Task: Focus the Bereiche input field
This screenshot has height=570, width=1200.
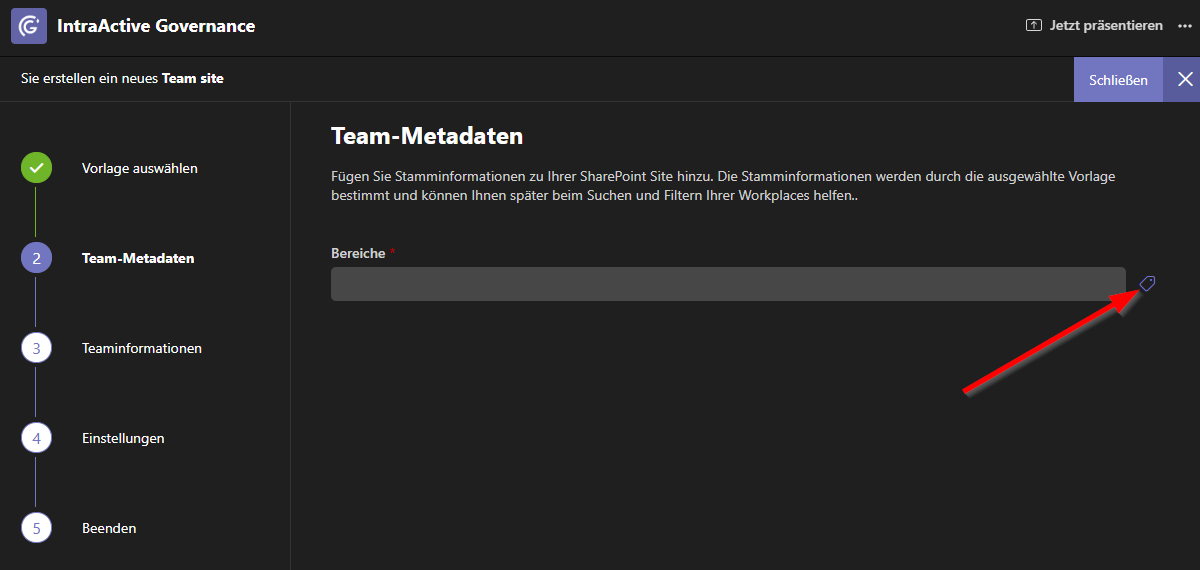Action: pos(728,284)
